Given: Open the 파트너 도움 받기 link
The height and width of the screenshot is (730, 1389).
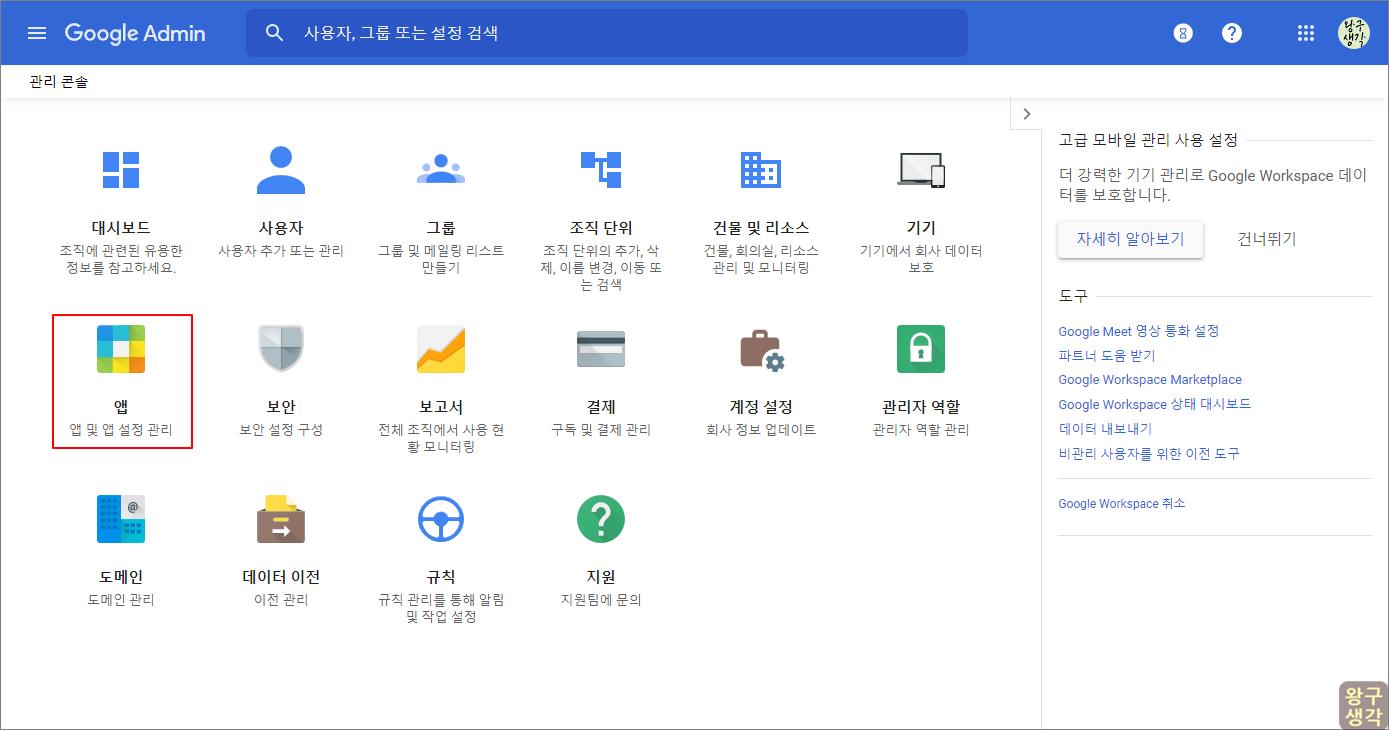Looking at the screenshot, I should point(1107,355).
